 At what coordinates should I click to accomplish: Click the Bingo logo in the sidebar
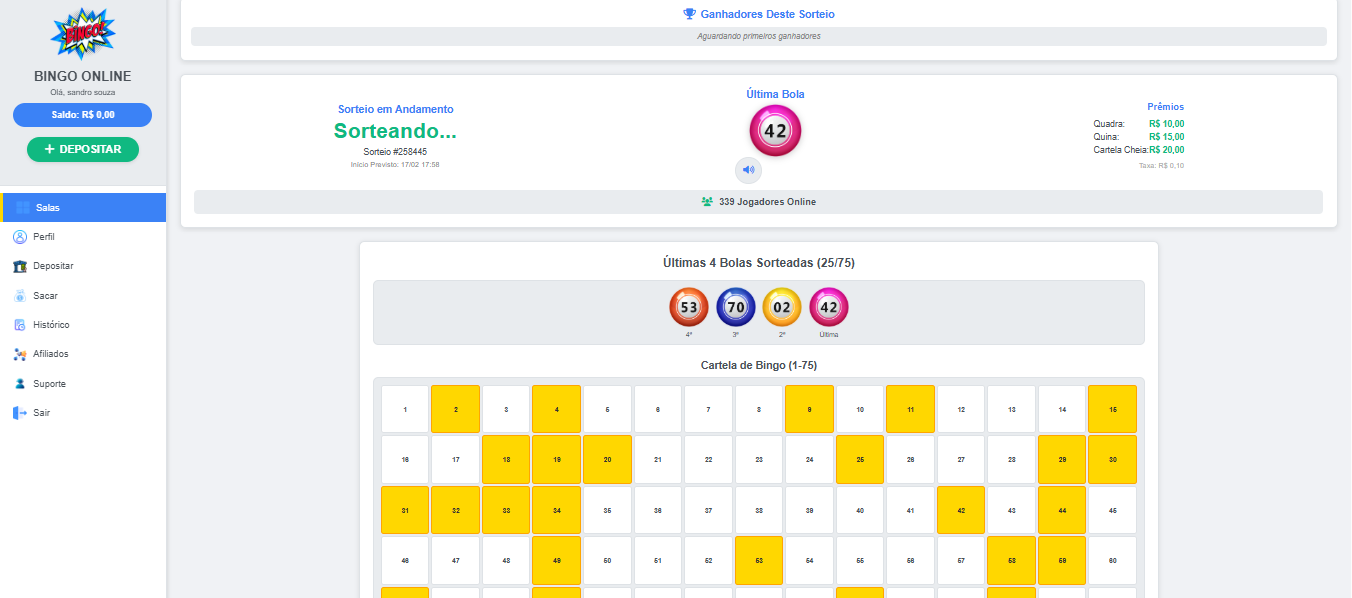(83, 34)
